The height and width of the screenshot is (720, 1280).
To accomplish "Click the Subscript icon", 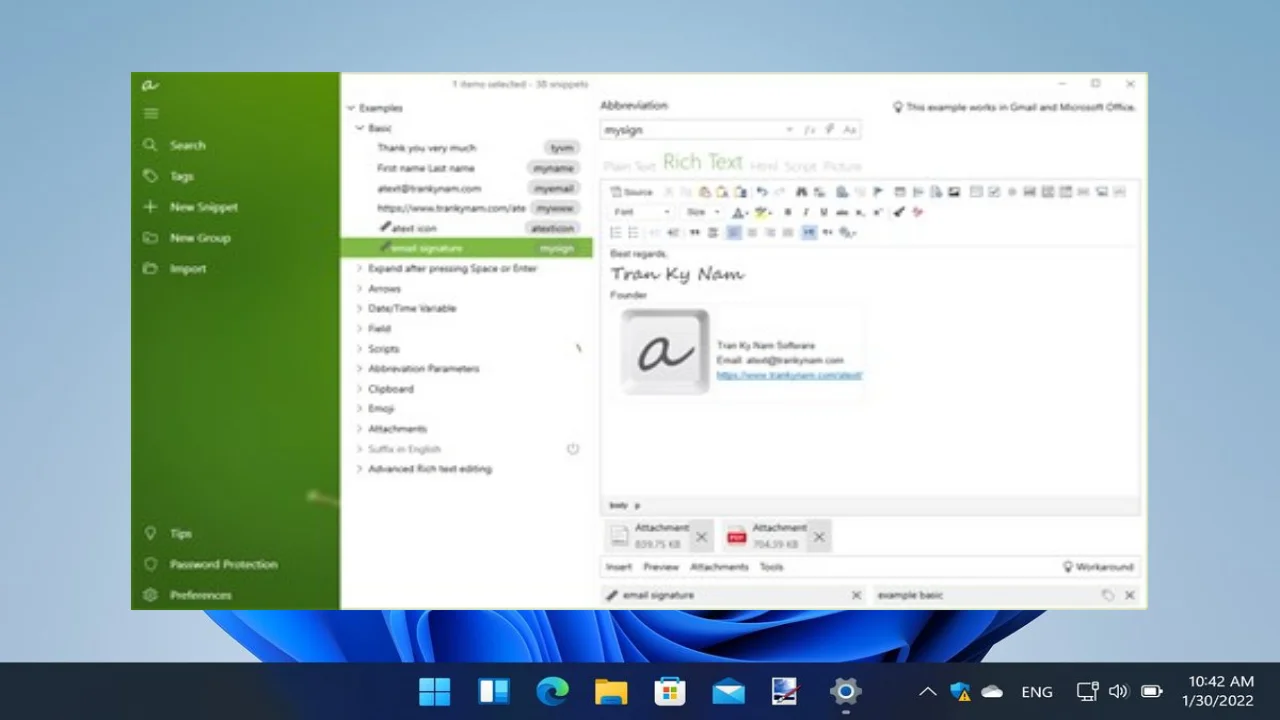I will pyautogui.click(x=860, y=212).
